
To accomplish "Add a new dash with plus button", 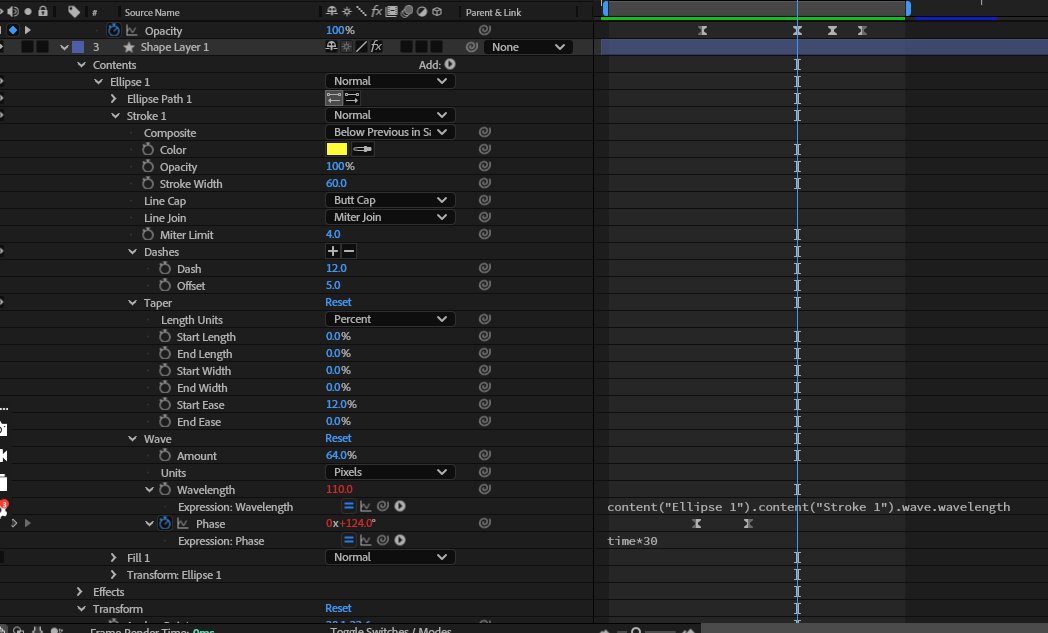I will click(333, 251).
